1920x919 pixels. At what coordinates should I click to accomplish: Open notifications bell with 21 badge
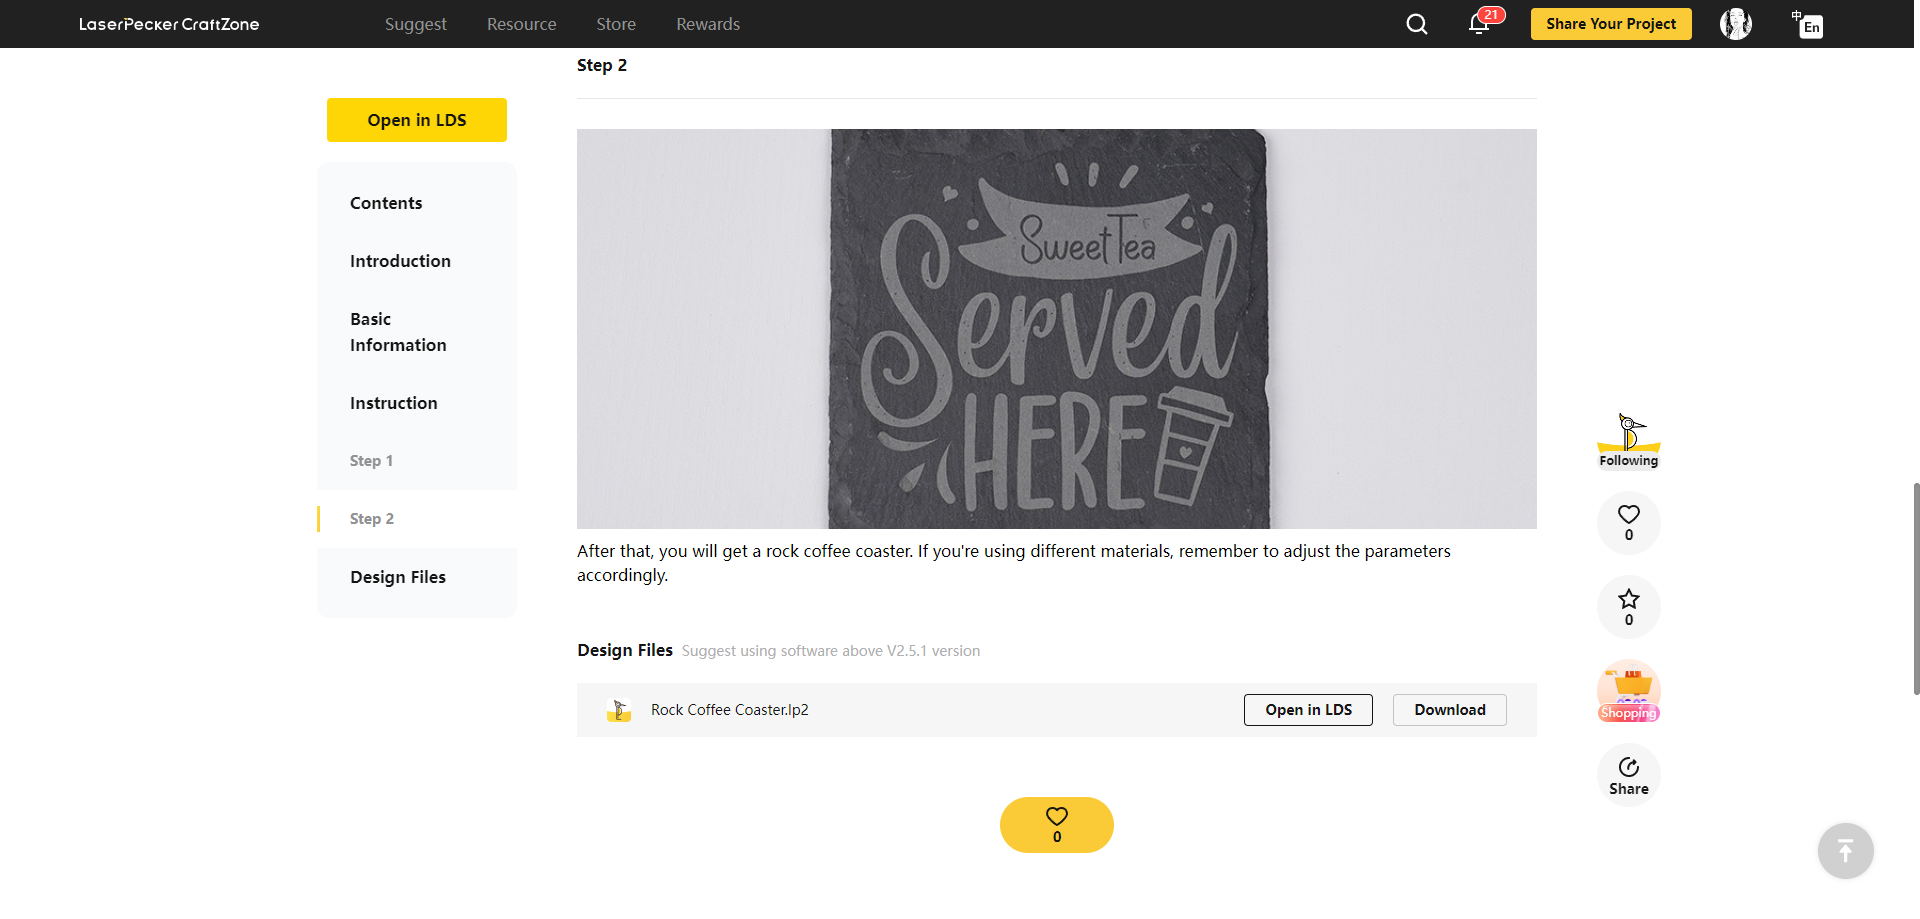[x=1483, y=22]
